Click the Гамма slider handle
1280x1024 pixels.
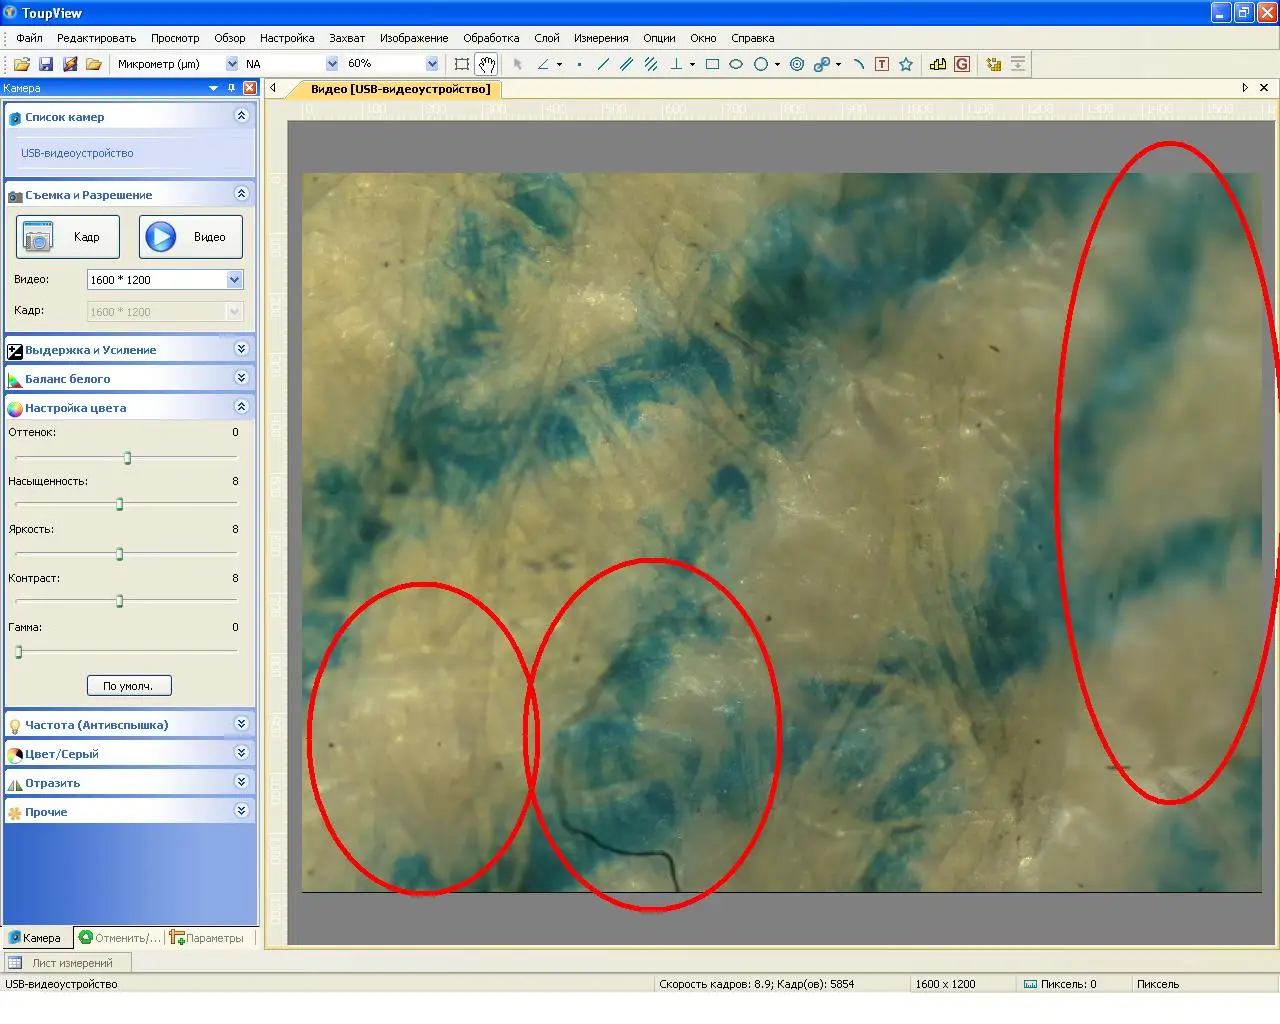pos(18,651)
